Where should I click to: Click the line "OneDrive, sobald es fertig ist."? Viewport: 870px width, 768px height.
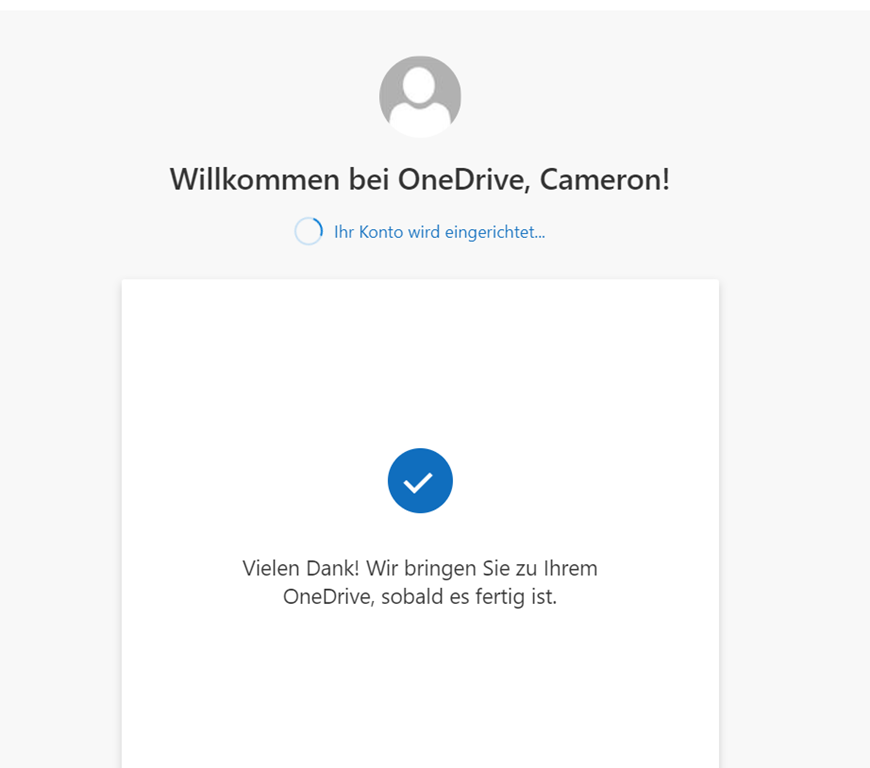click(x=420, y=597)
